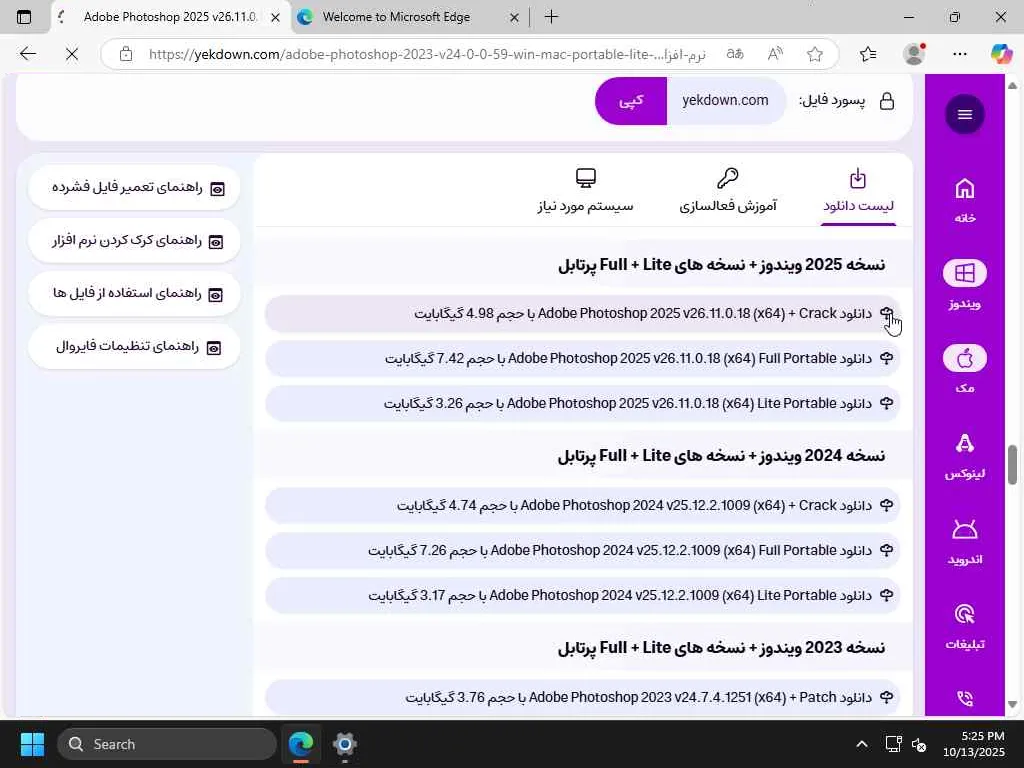This screenshot has height=768, width=1024.
Task: Open a new browser tab
Action: click(x=551, y=17)
